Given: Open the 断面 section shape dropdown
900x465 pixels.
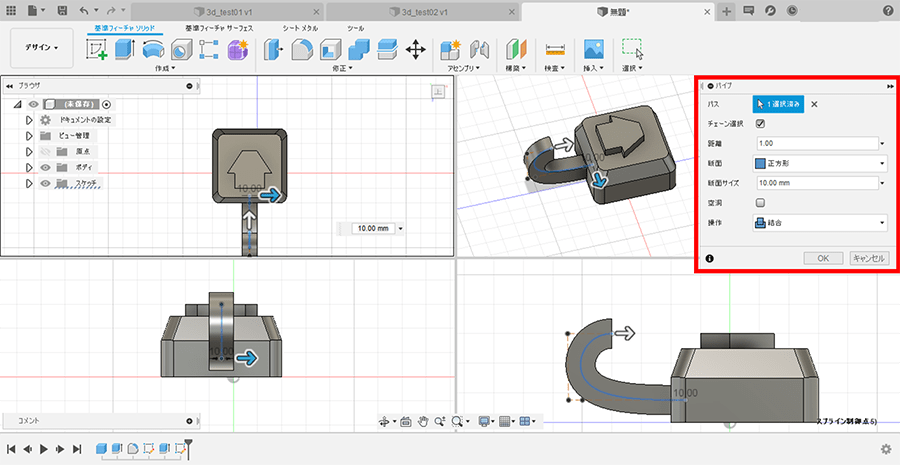Looking at the screenshot, I should pyautogui.click(x=819, y=163).
